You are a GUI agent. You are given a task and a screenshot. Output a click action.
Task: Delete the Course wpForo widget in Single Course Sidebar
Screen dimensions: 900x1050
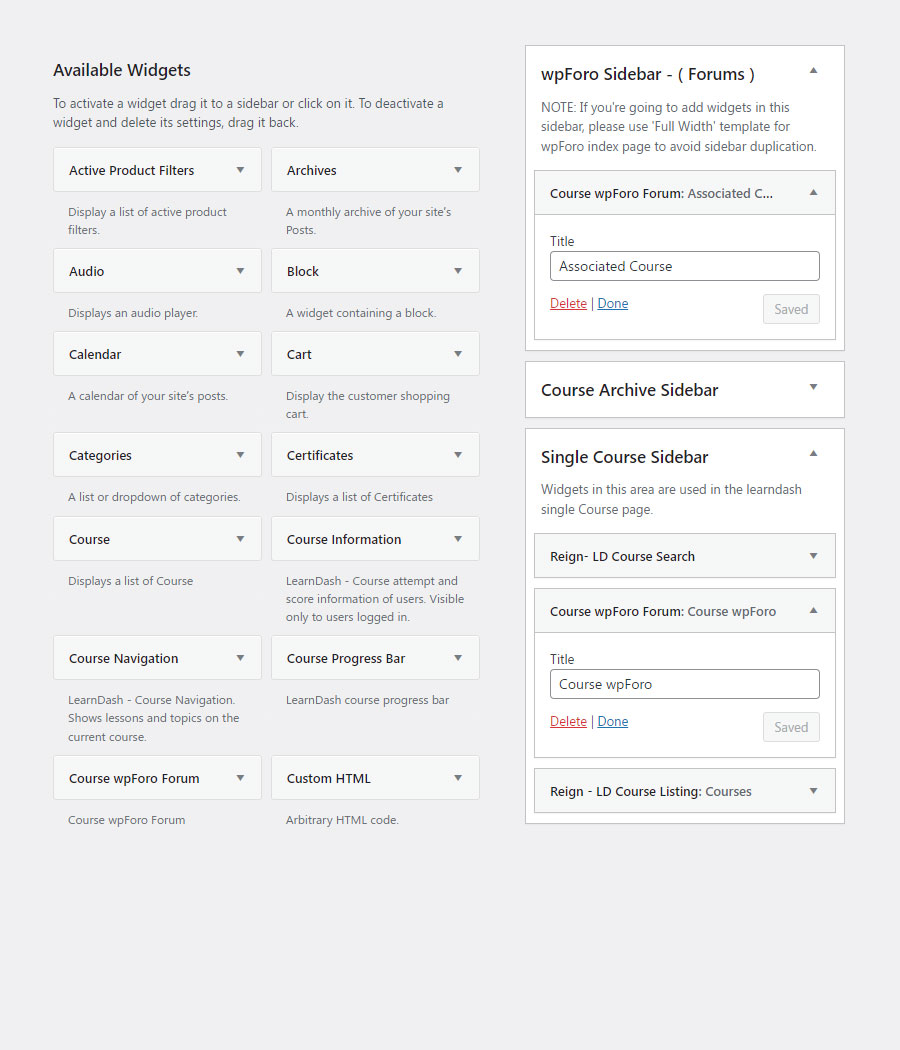(x=568, y=721)
